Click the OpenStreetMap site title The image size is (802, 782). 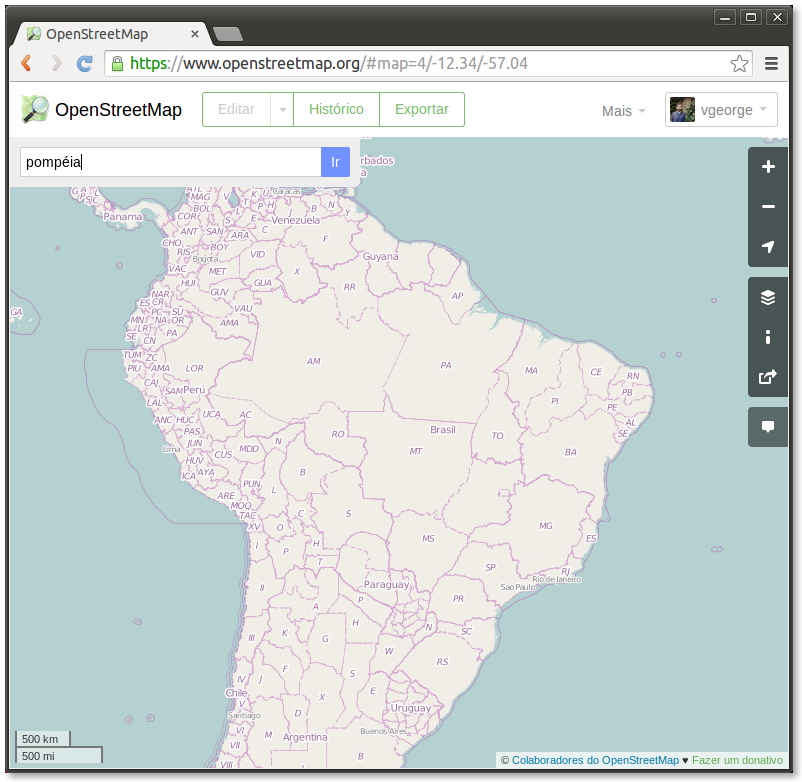pos(118,109)
